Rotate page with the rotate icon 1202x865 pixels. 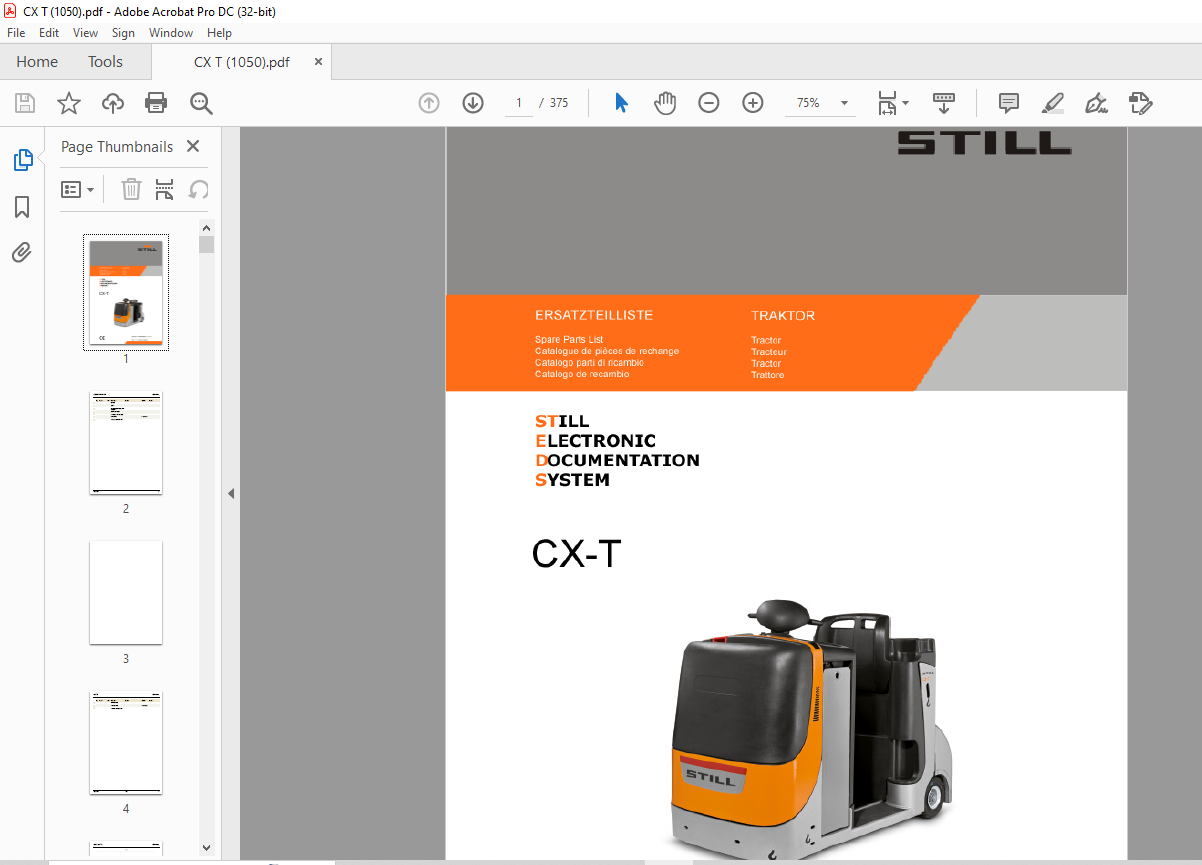[x=198, y=189]
